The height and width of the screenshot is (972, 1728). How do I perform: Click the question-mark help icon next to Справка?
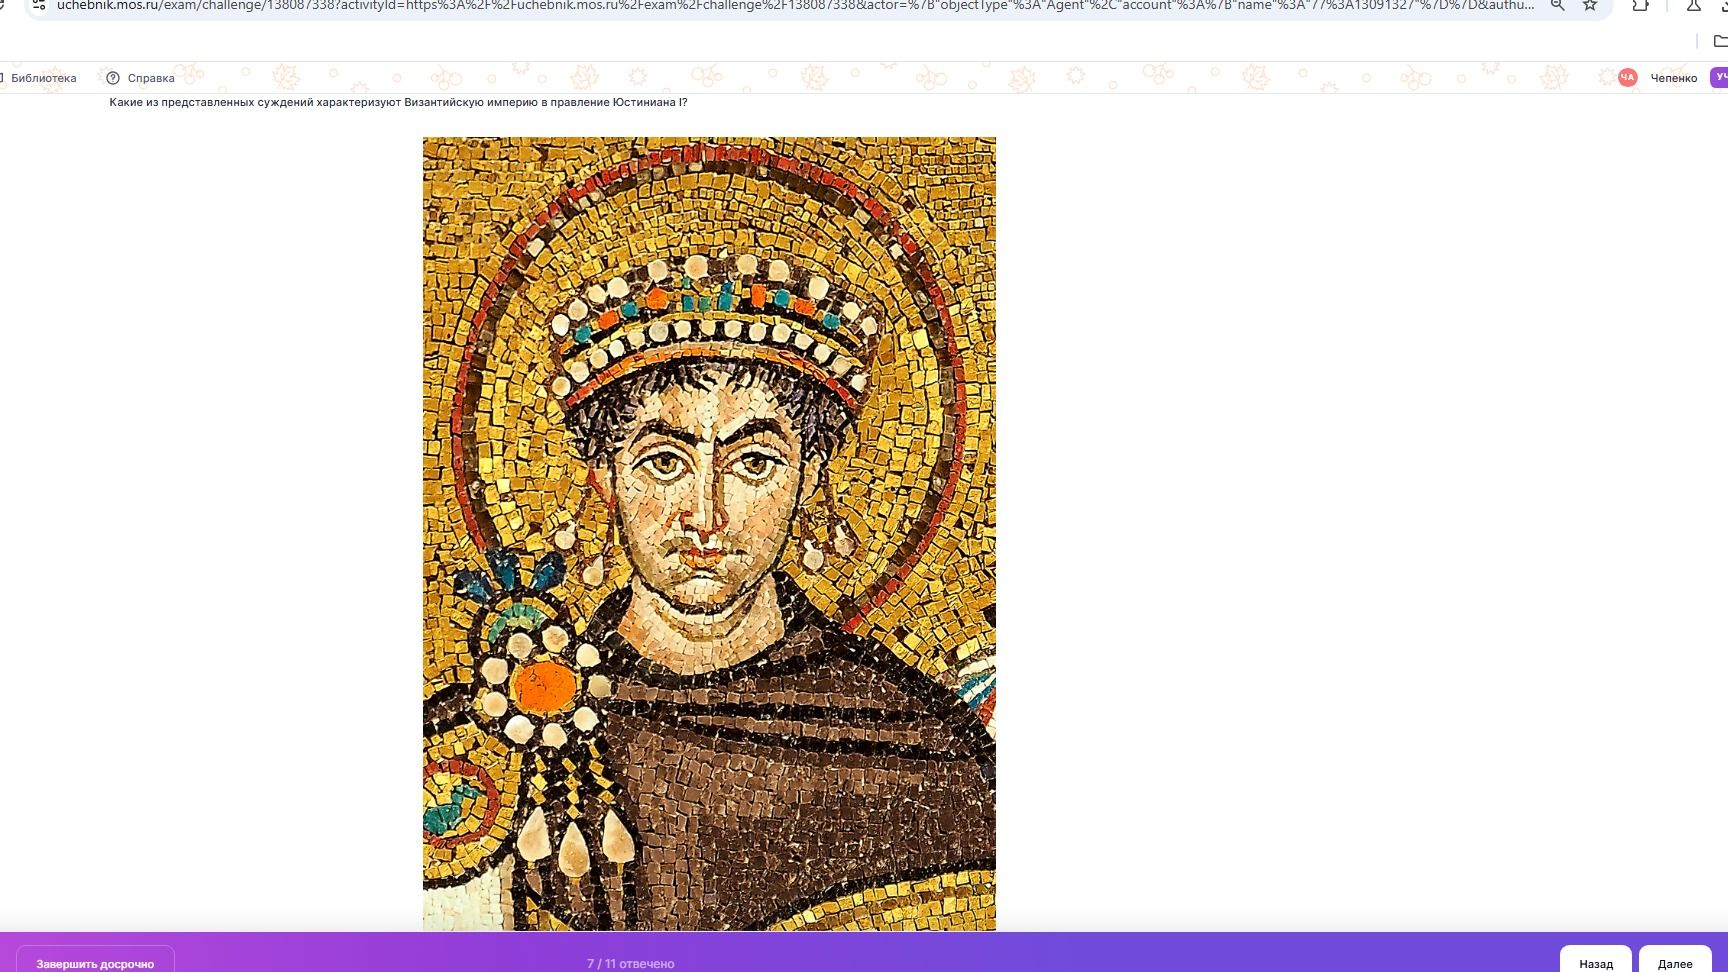click(x=113, y=78)
